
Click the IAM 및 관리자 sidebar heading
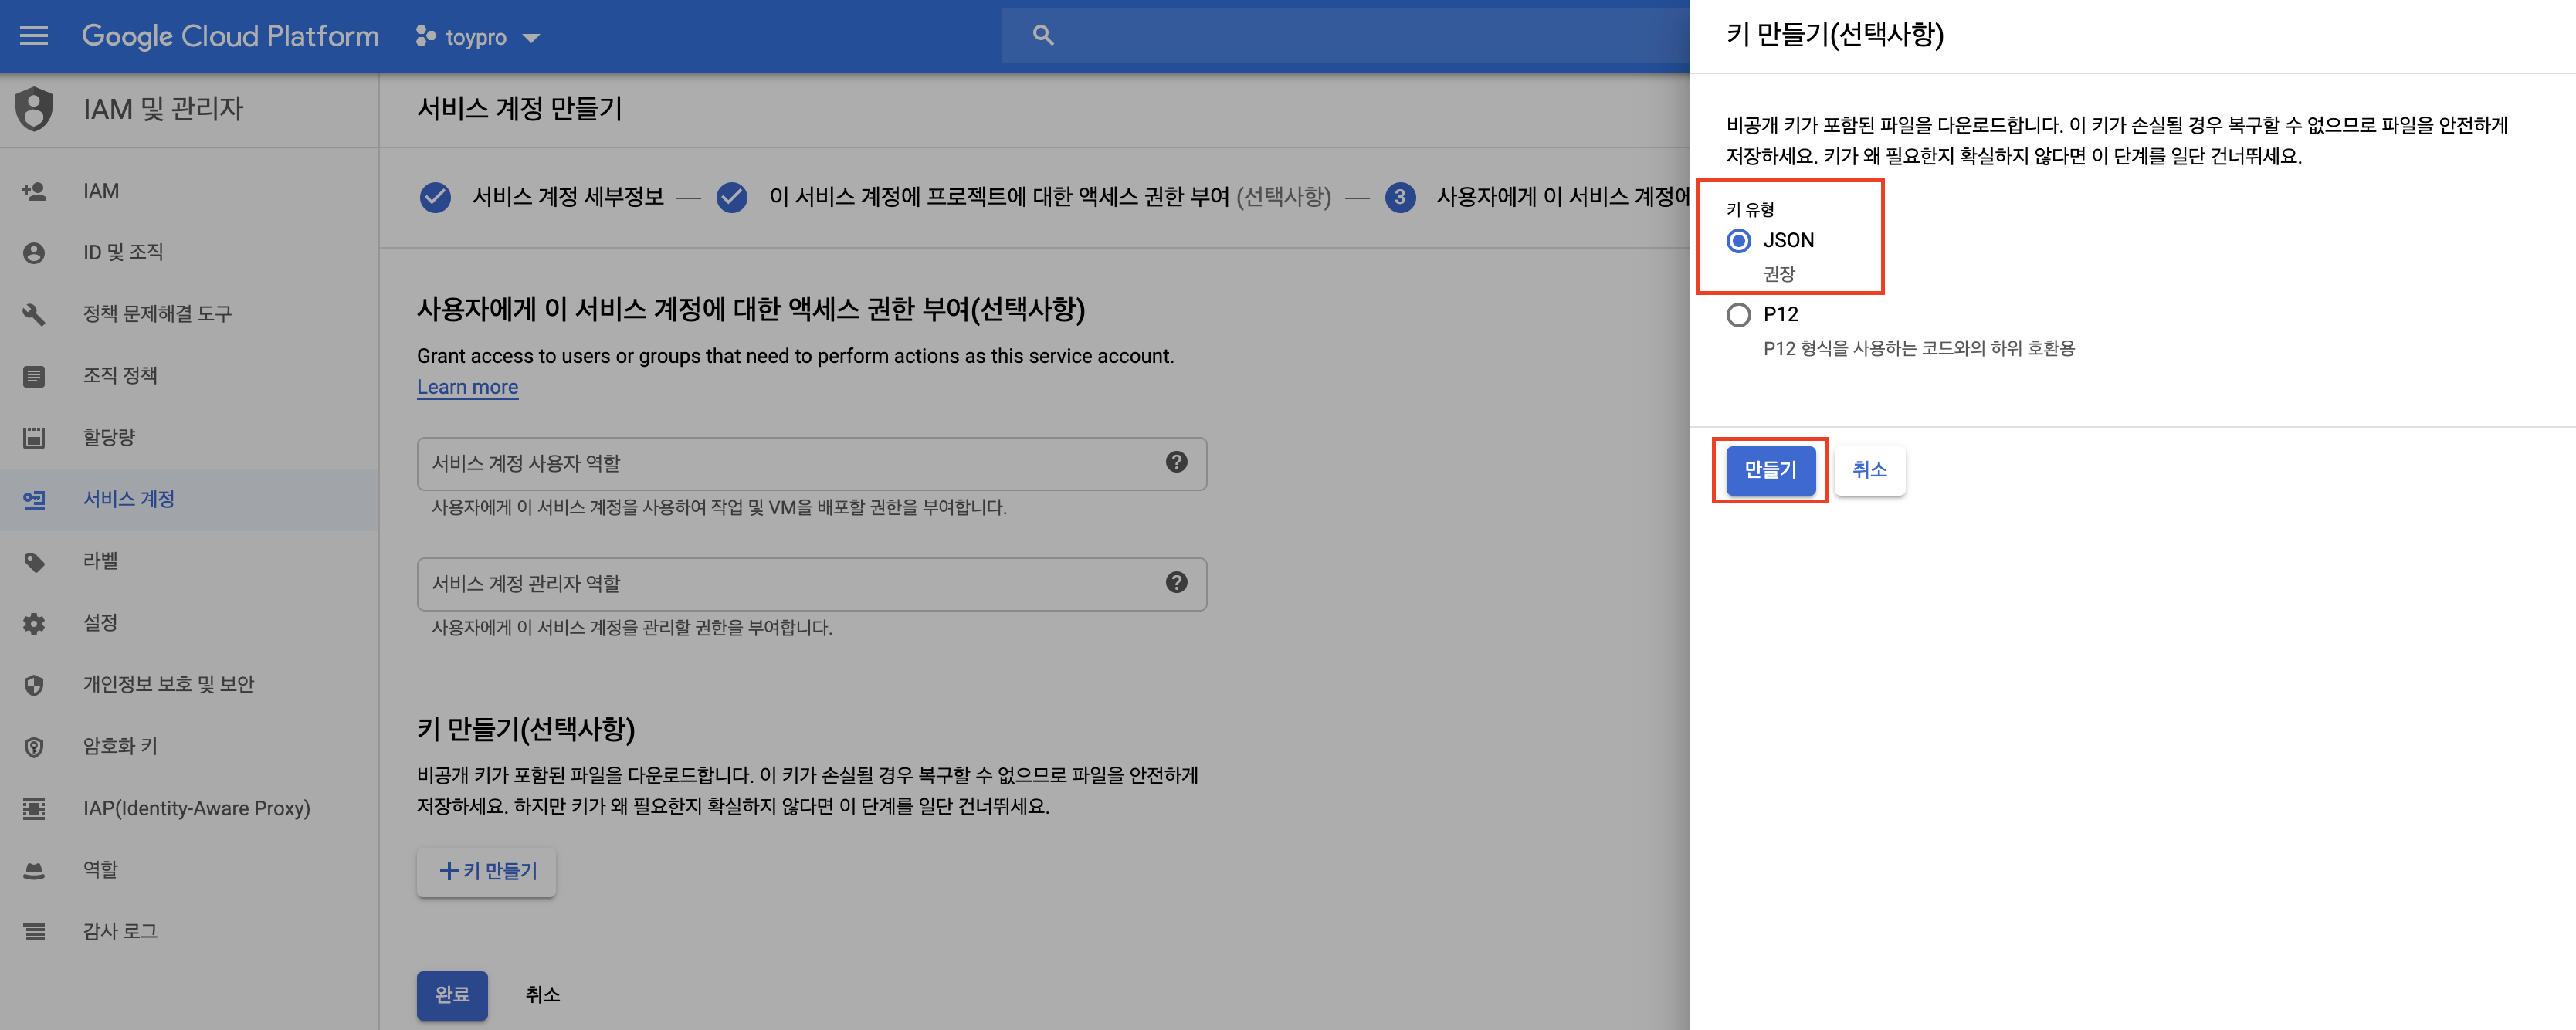[163, 109]
